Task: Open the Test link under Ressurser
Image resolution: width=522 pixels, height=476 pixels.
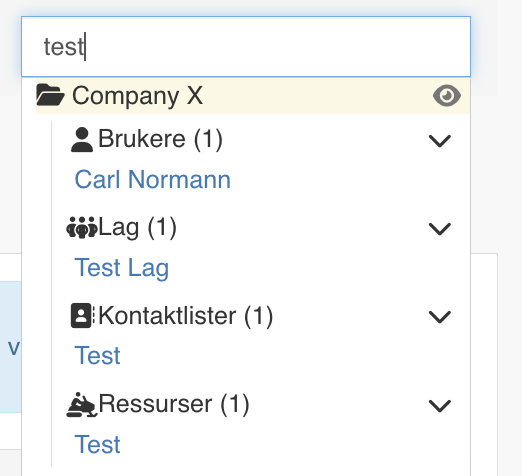Action: click(x=97, y=444)
